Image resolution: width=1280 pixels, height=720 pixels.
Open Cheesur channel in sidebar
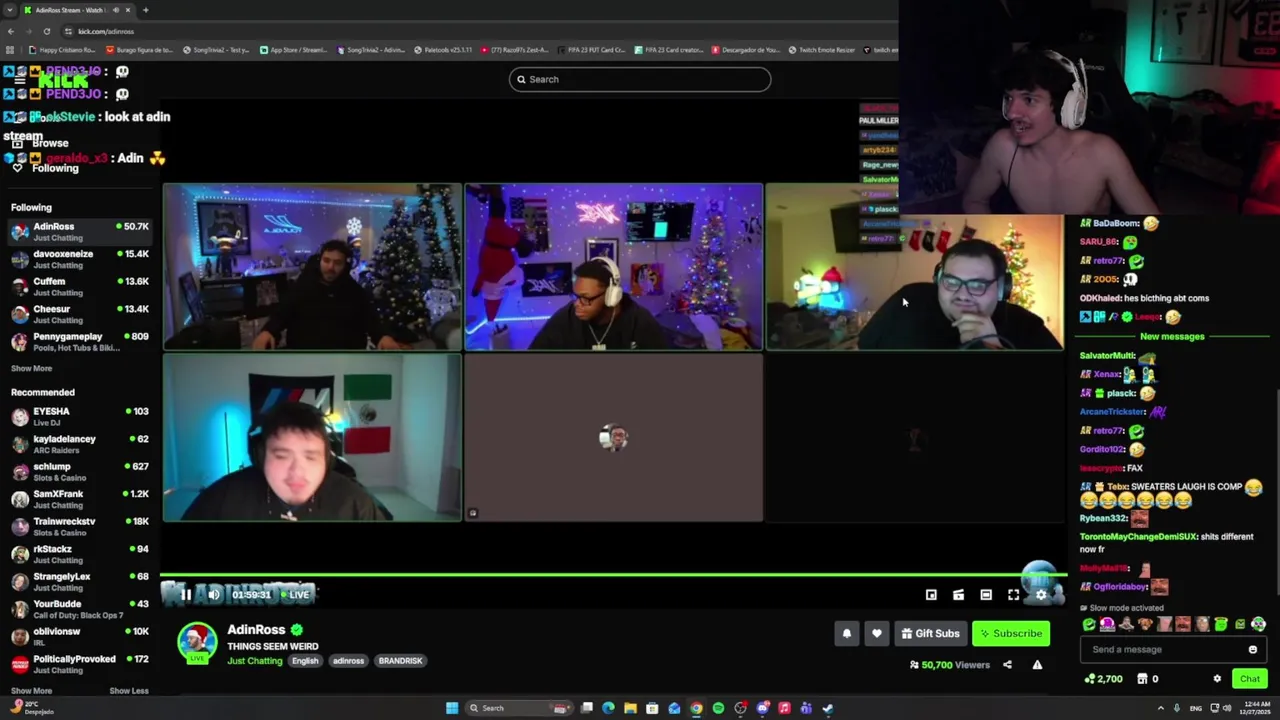point(80,314)
